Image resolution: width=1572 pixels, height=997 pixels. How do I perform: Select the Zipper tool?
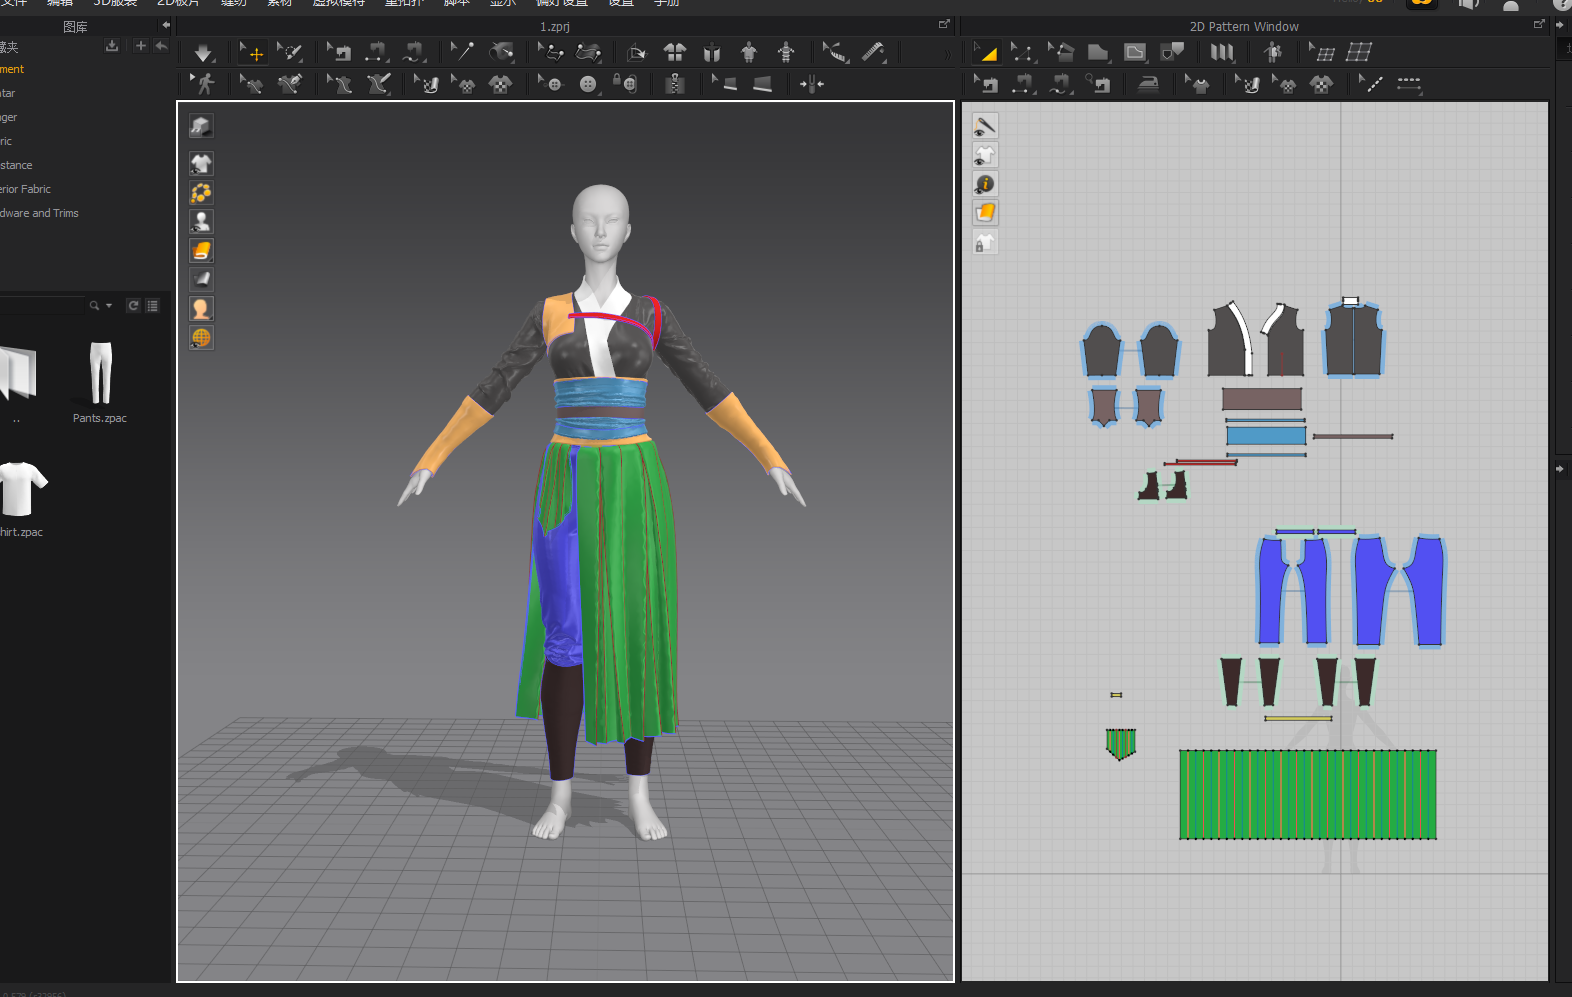[x=675, y=84]
